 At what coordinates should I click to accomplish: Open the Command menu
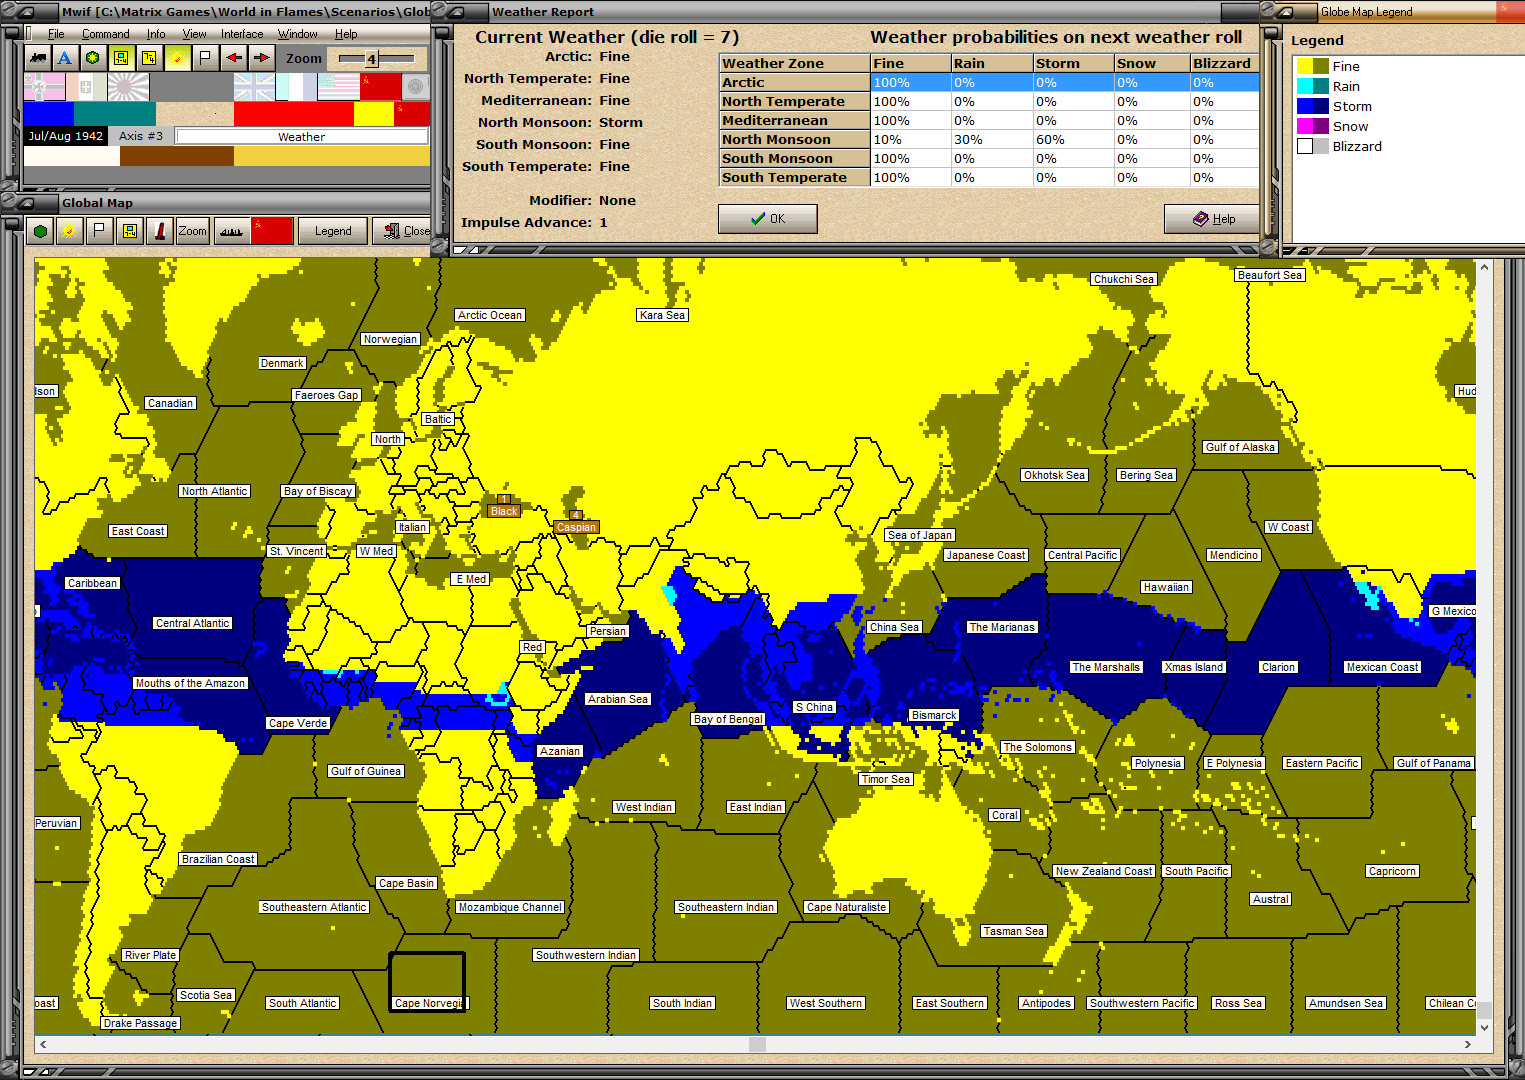106,34
